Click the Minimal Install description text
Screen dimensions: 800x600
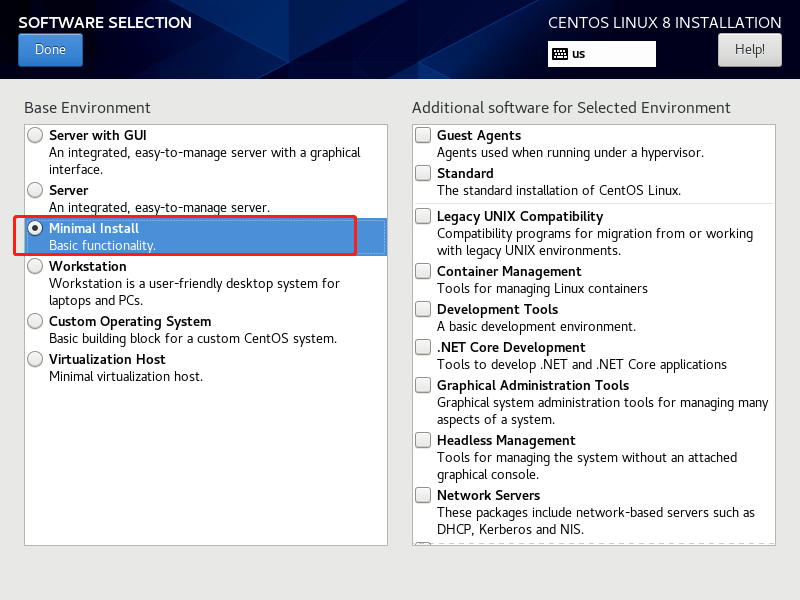pos(102,245)
